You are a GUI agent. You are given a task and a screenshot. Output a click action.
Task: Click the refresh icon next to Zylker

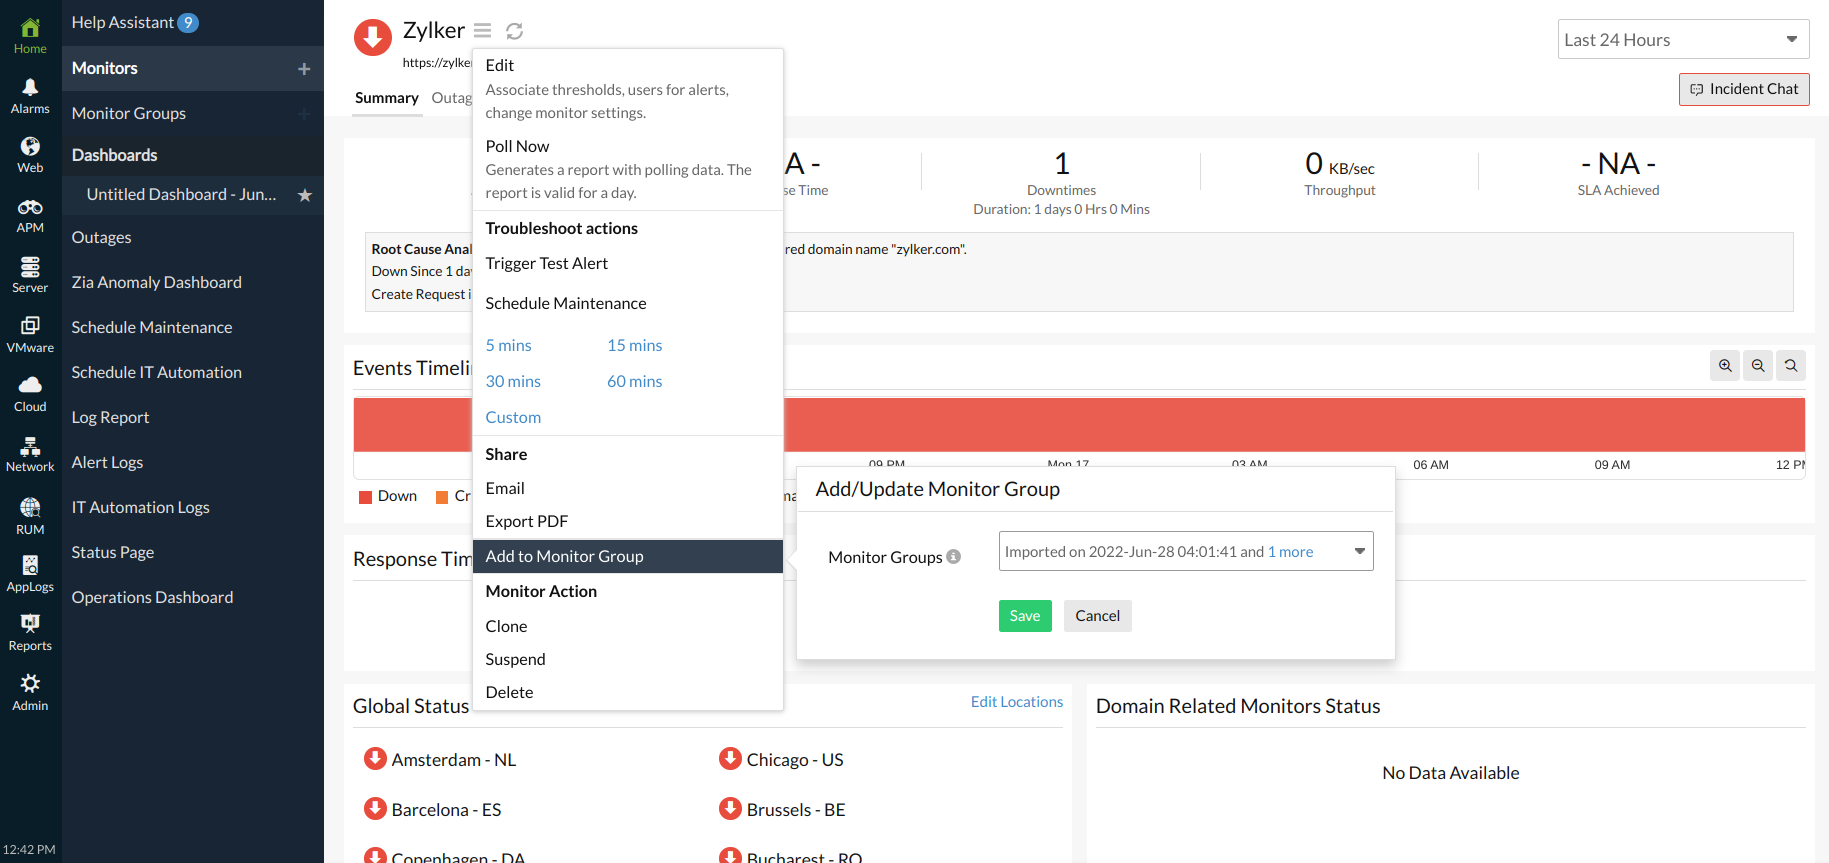click(x=514, y=31)
